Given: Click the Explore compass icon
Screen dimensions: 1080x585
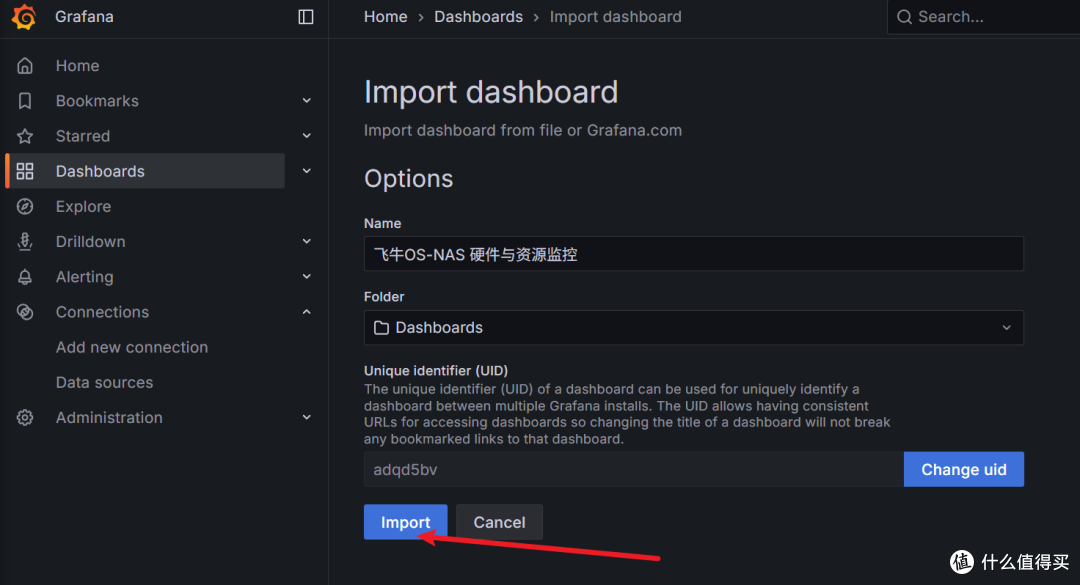Looking at the screenshot, I should point(25,206).
